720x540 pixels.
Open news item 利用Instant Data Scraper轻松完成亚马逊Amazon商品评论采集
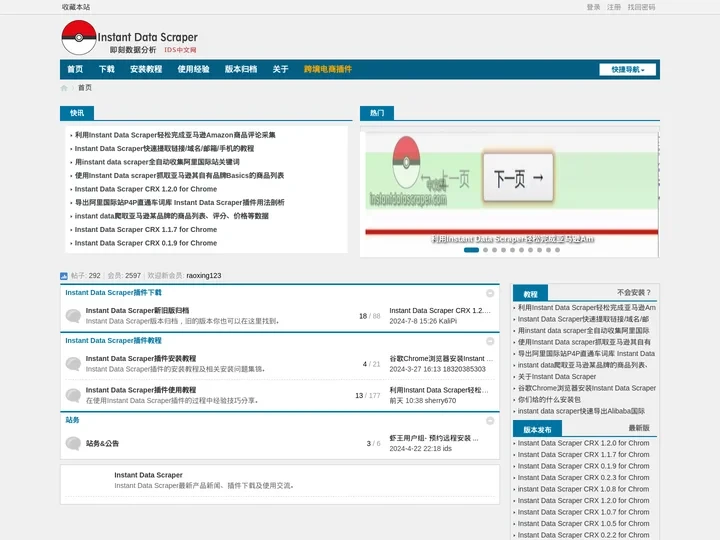(175, 135)
